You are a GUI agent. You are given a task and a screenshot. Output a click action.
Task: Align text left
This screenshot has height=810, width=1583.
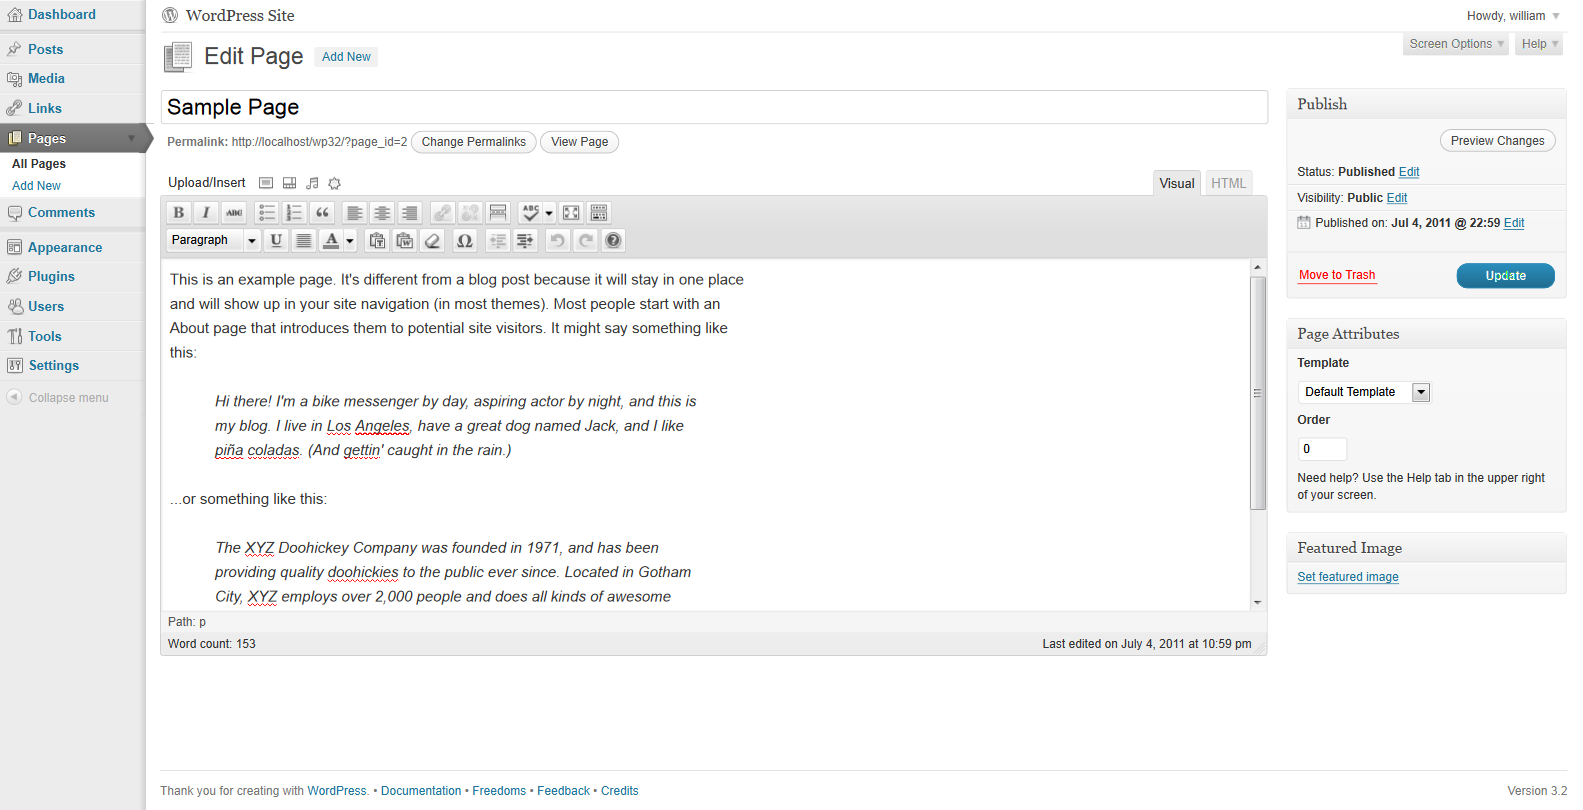pos(354,212)
